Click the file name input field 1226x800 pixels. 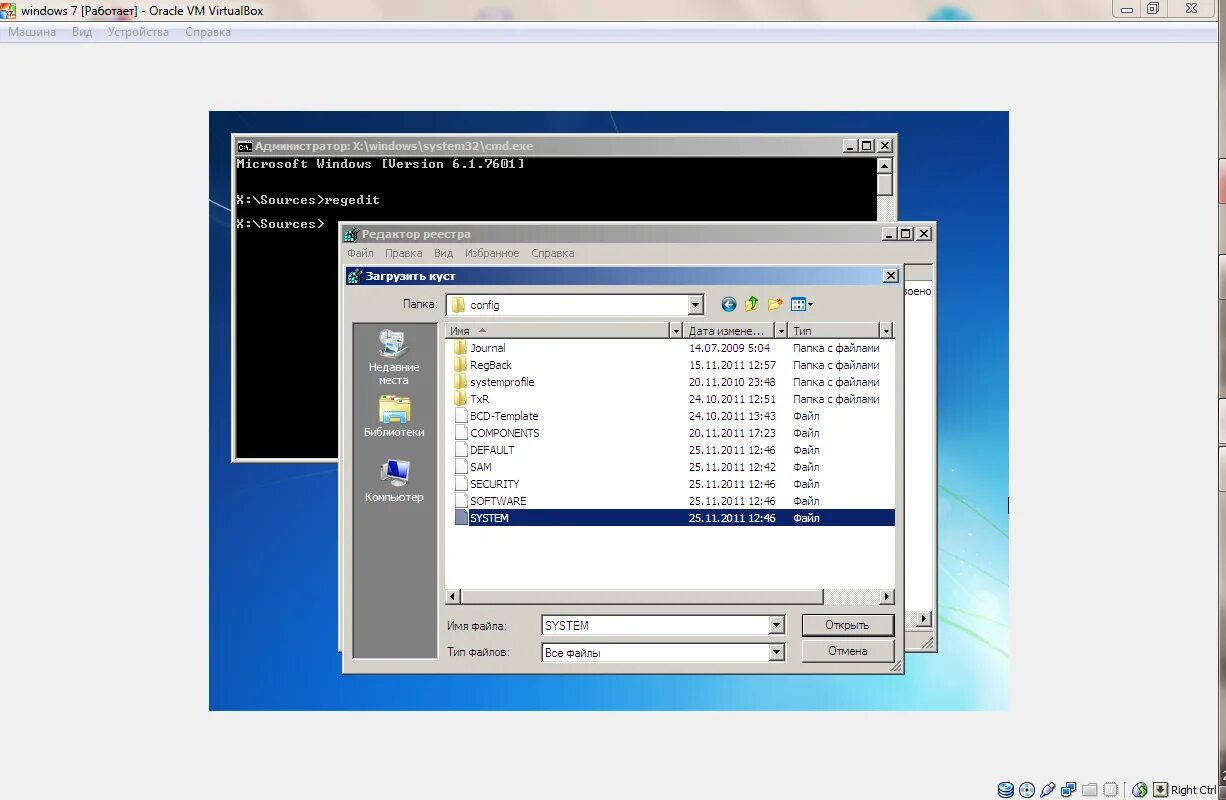pos(655,625)
